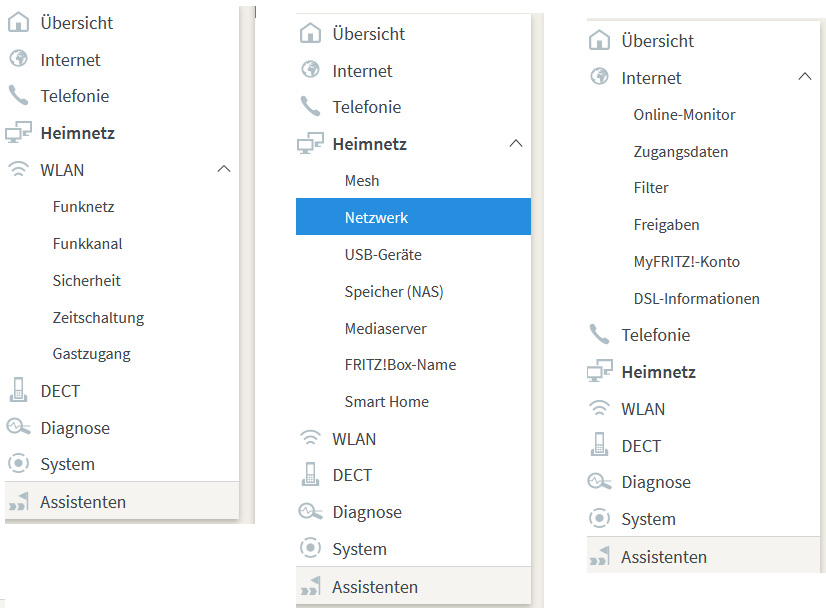Viewport: 826px width, 608px height.
Task: Select Speicher (NAS) under Heimnetz
Action: (x=393, y=291)
